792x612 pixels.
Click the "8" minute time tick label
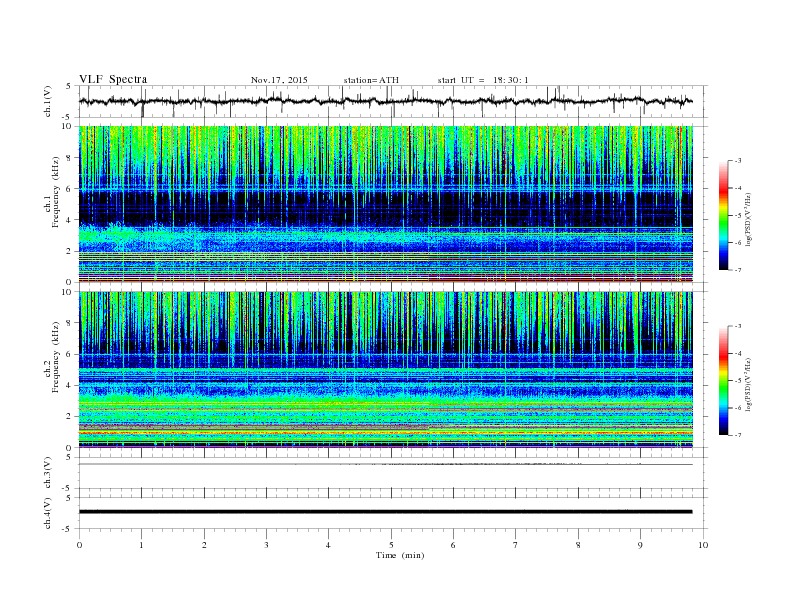(x=578, y=545)
